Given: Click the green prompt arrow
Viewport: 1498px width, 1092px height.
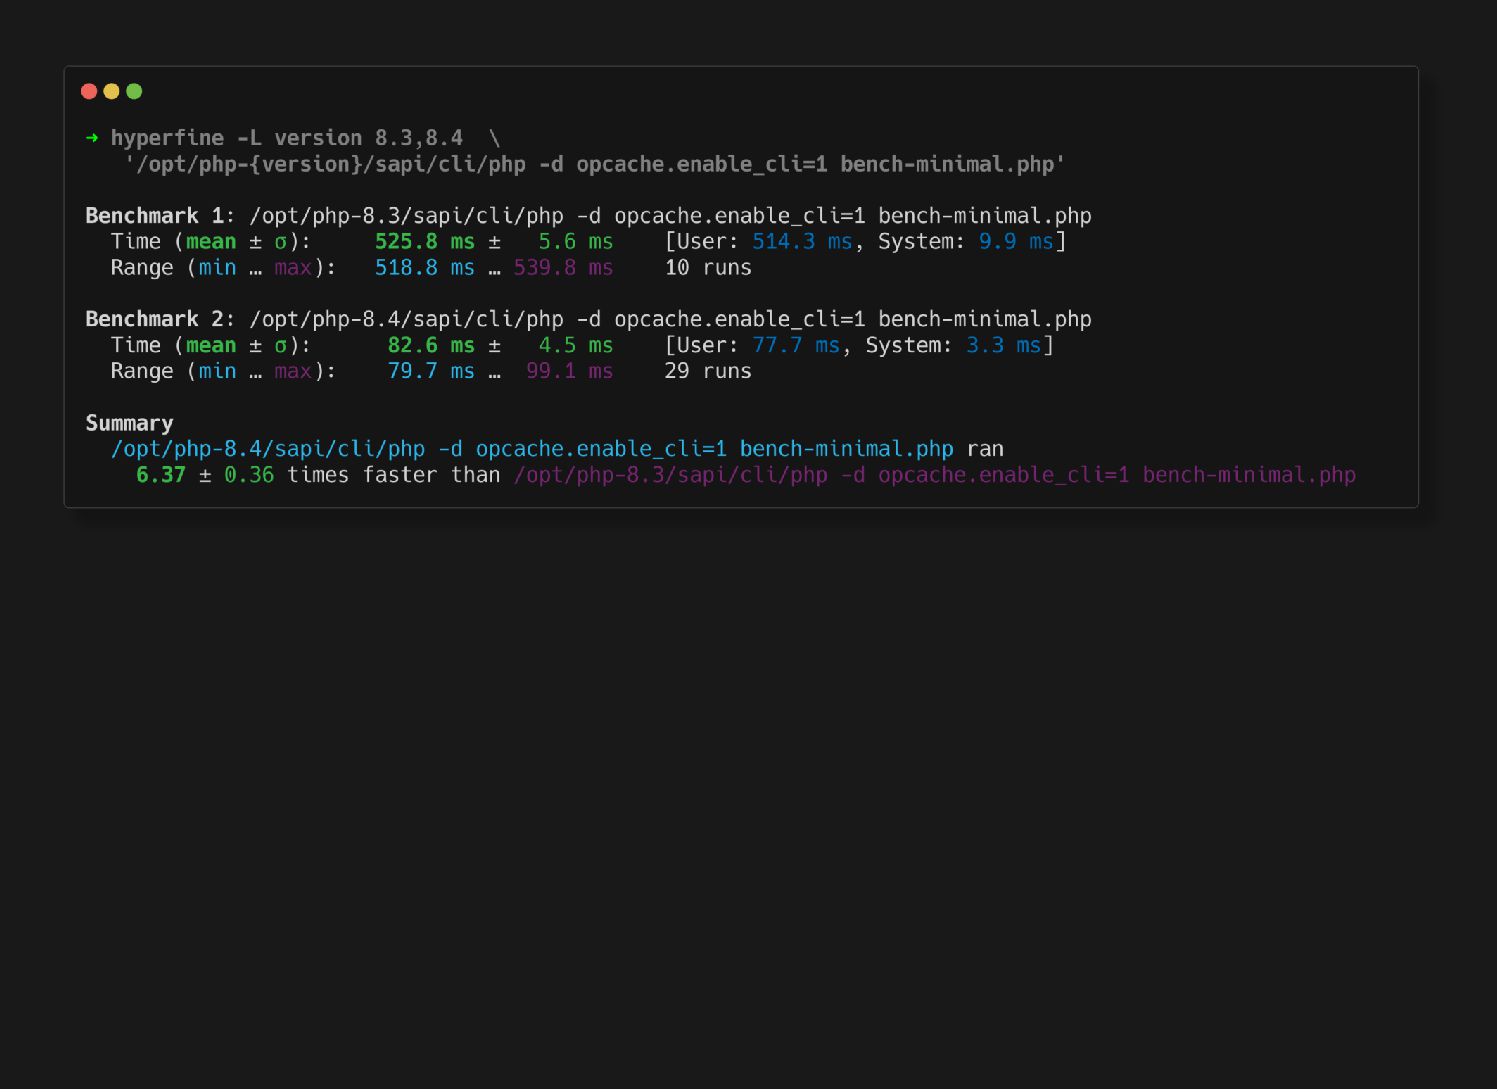Looking at the screenshot, I should click(92, 138).
